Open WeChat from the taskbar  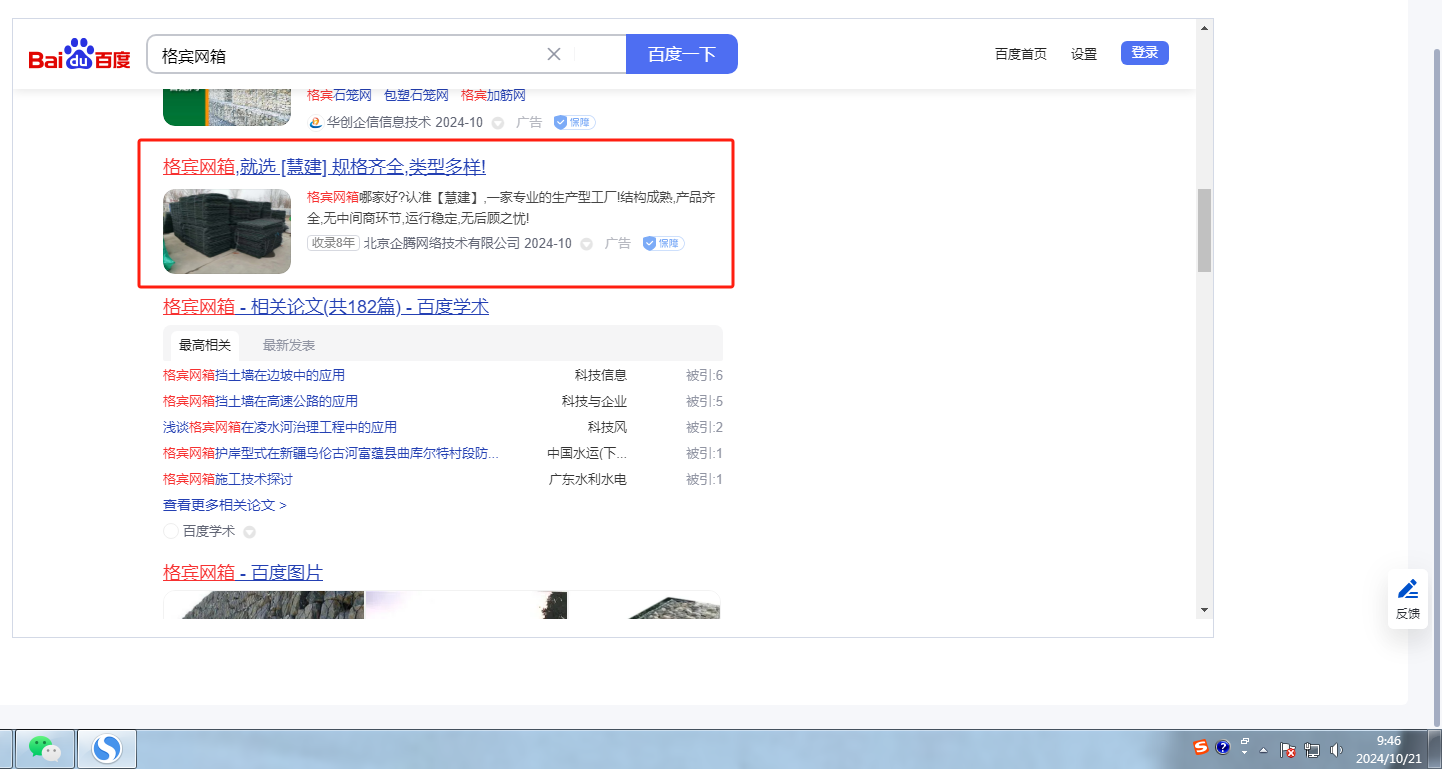[44, 748]
